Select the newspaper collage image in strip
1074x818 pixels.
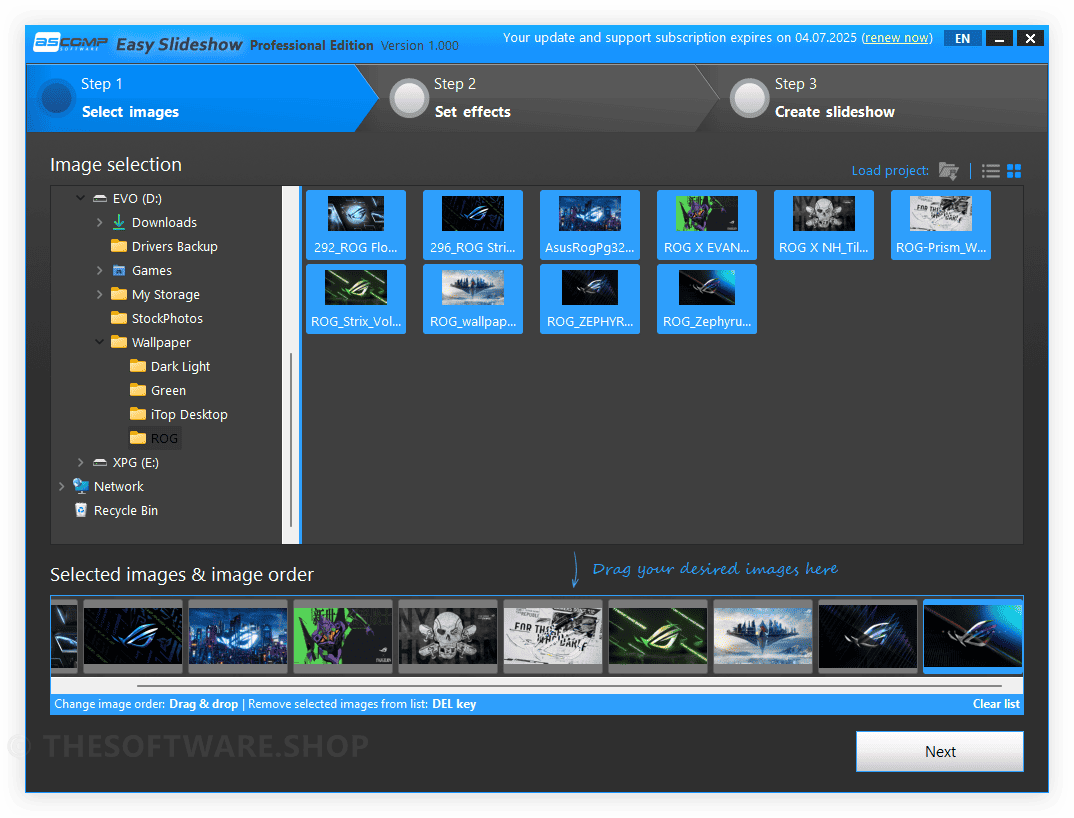click(x=553, y=636)
